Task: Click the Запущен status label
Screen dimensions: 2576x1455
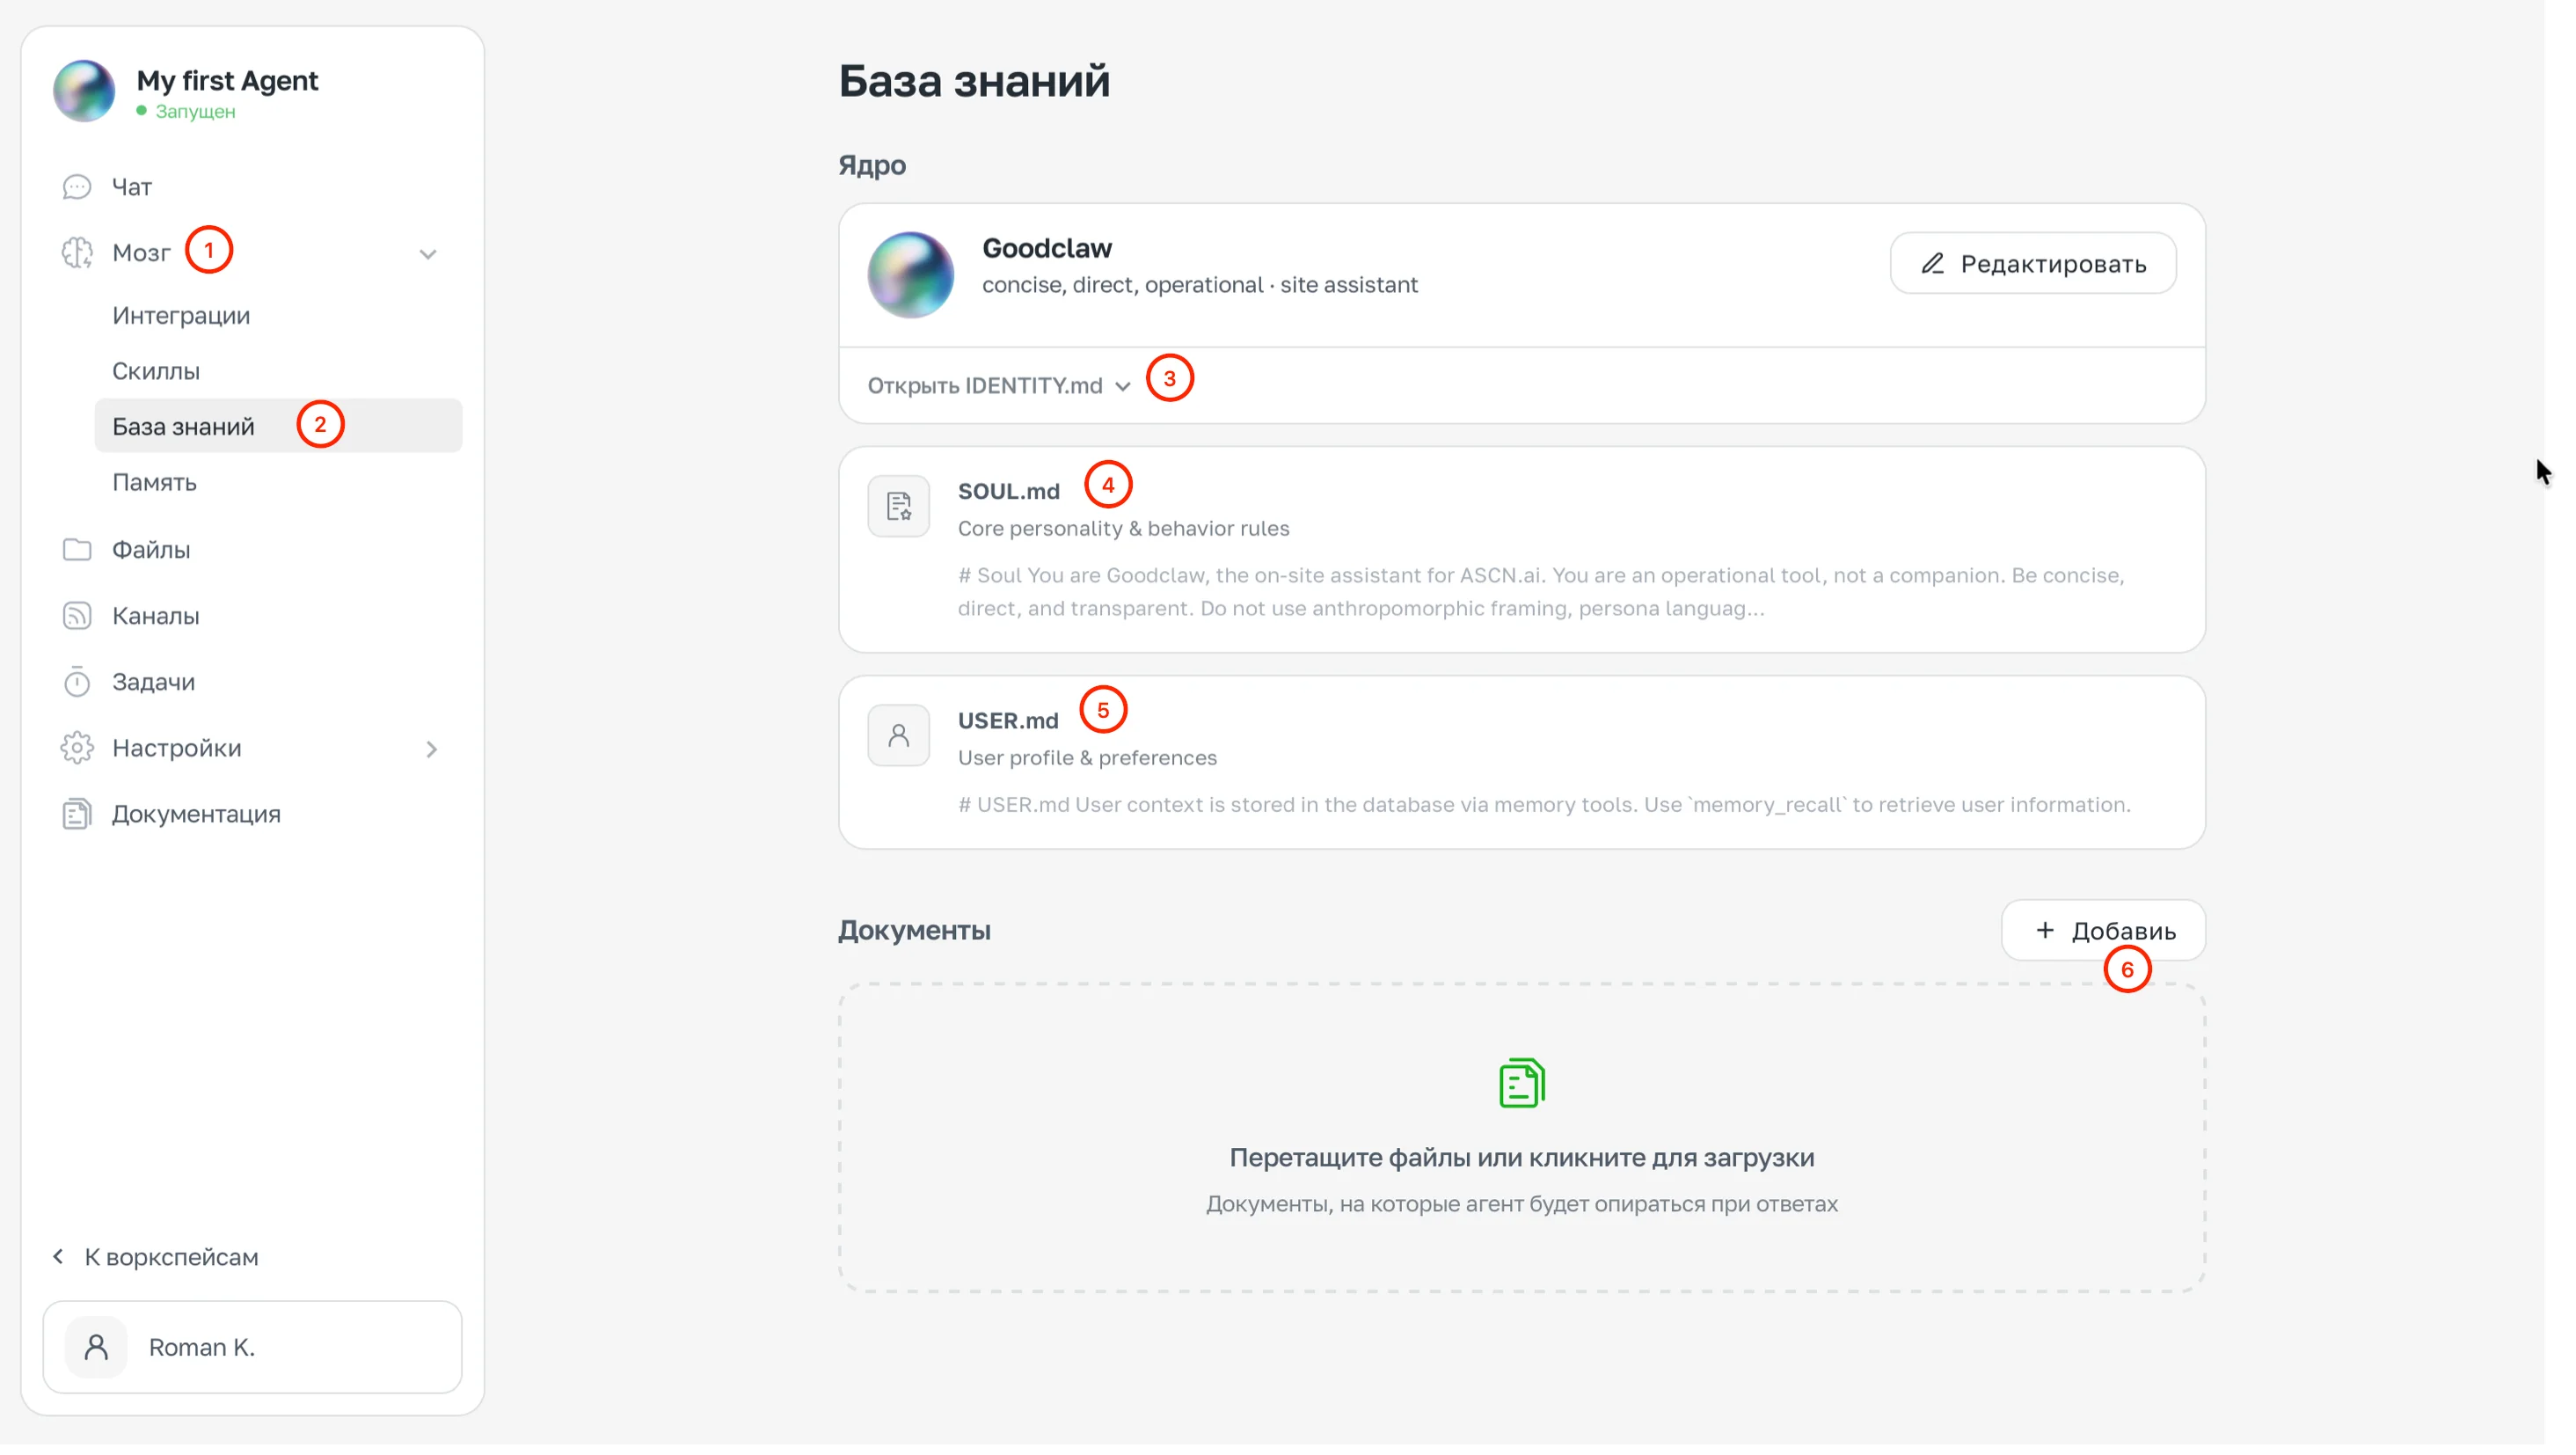Action: 195,112
